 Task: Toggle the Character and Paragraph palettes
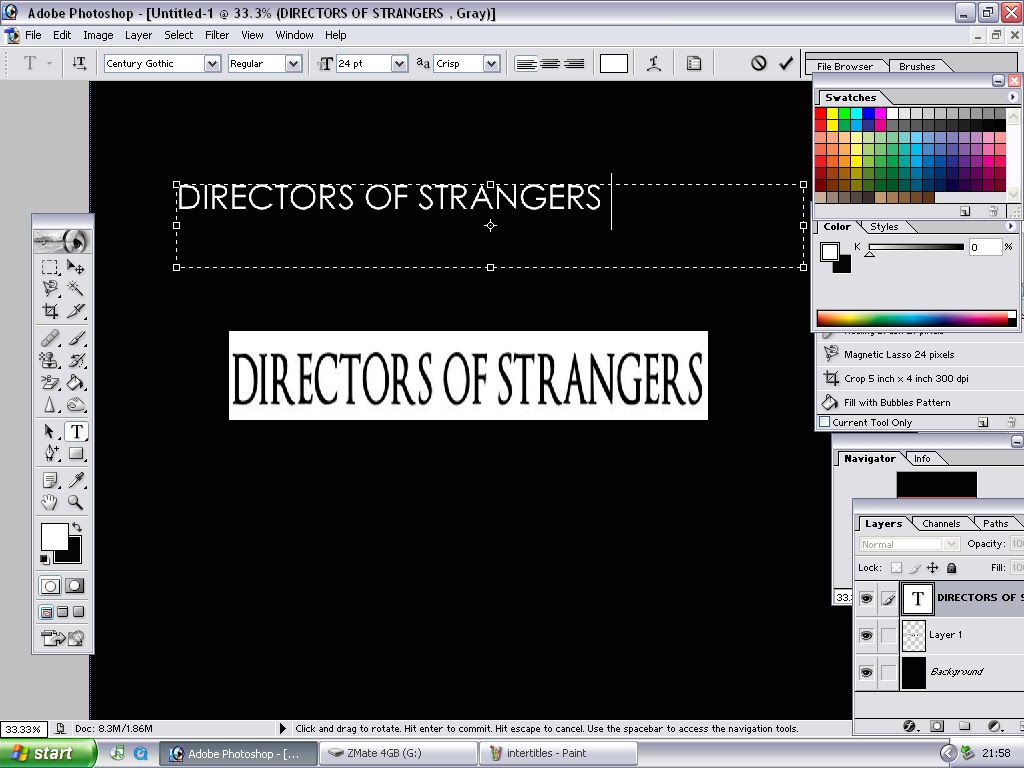coord(694,63)
